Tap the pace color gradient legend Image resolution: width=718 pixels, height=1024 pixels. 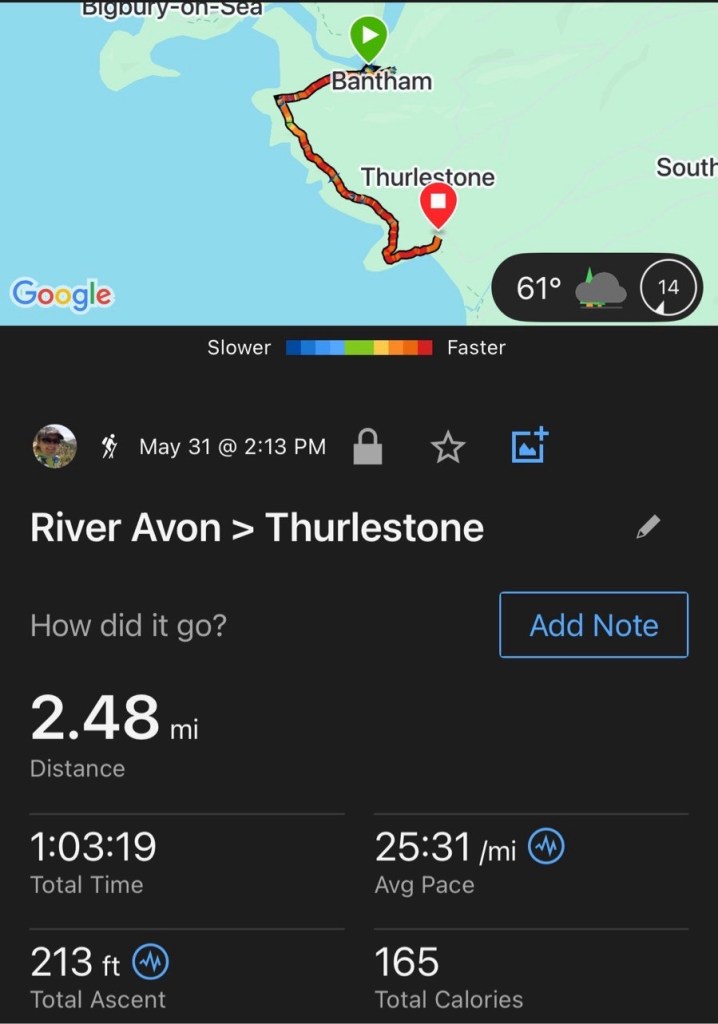(x=359, y=348)
